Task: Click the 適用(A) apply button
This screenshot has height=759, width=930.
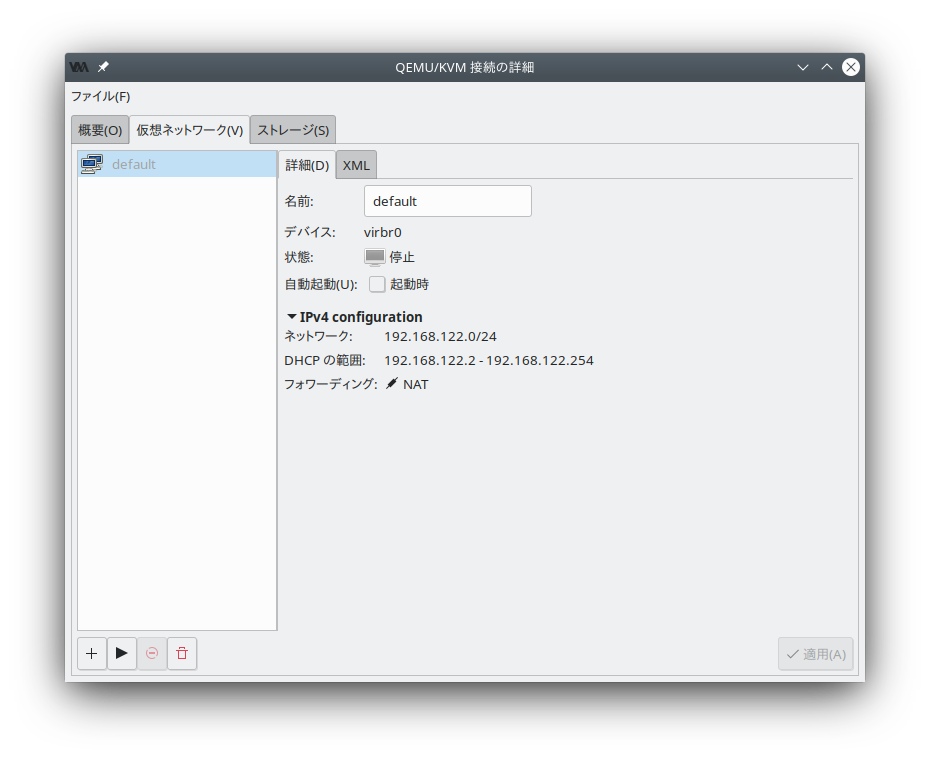Action: 815,654
